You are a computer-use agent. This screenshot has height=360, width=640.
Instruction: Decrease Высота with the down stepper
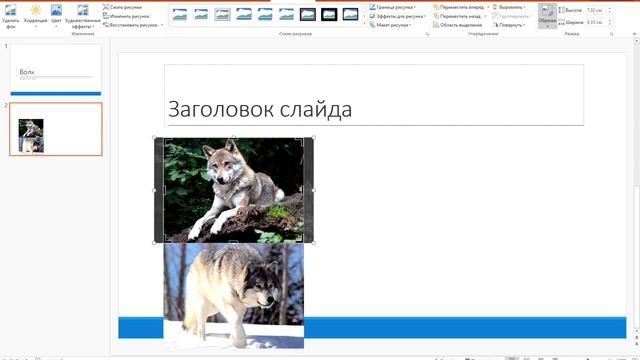[610, 12]
